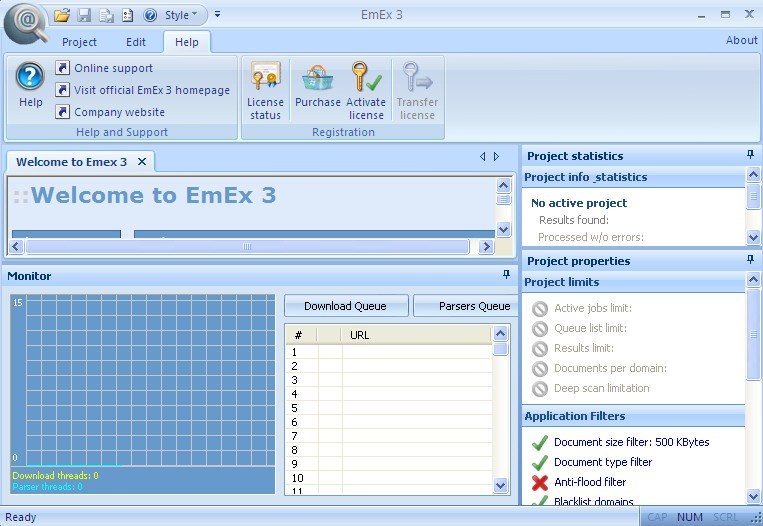This screenshot has height=526, width=763.
Task: Click the Download Queue button
Action: tap(346, 306)
